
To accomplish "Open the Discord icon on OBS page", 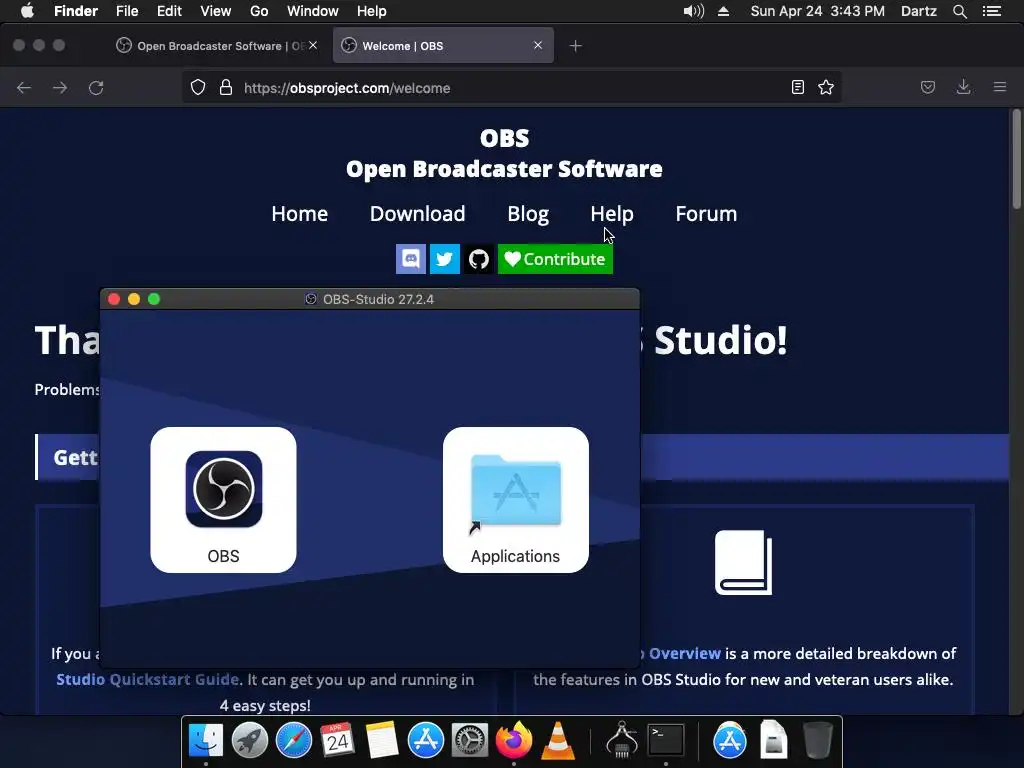I will 411,259.
